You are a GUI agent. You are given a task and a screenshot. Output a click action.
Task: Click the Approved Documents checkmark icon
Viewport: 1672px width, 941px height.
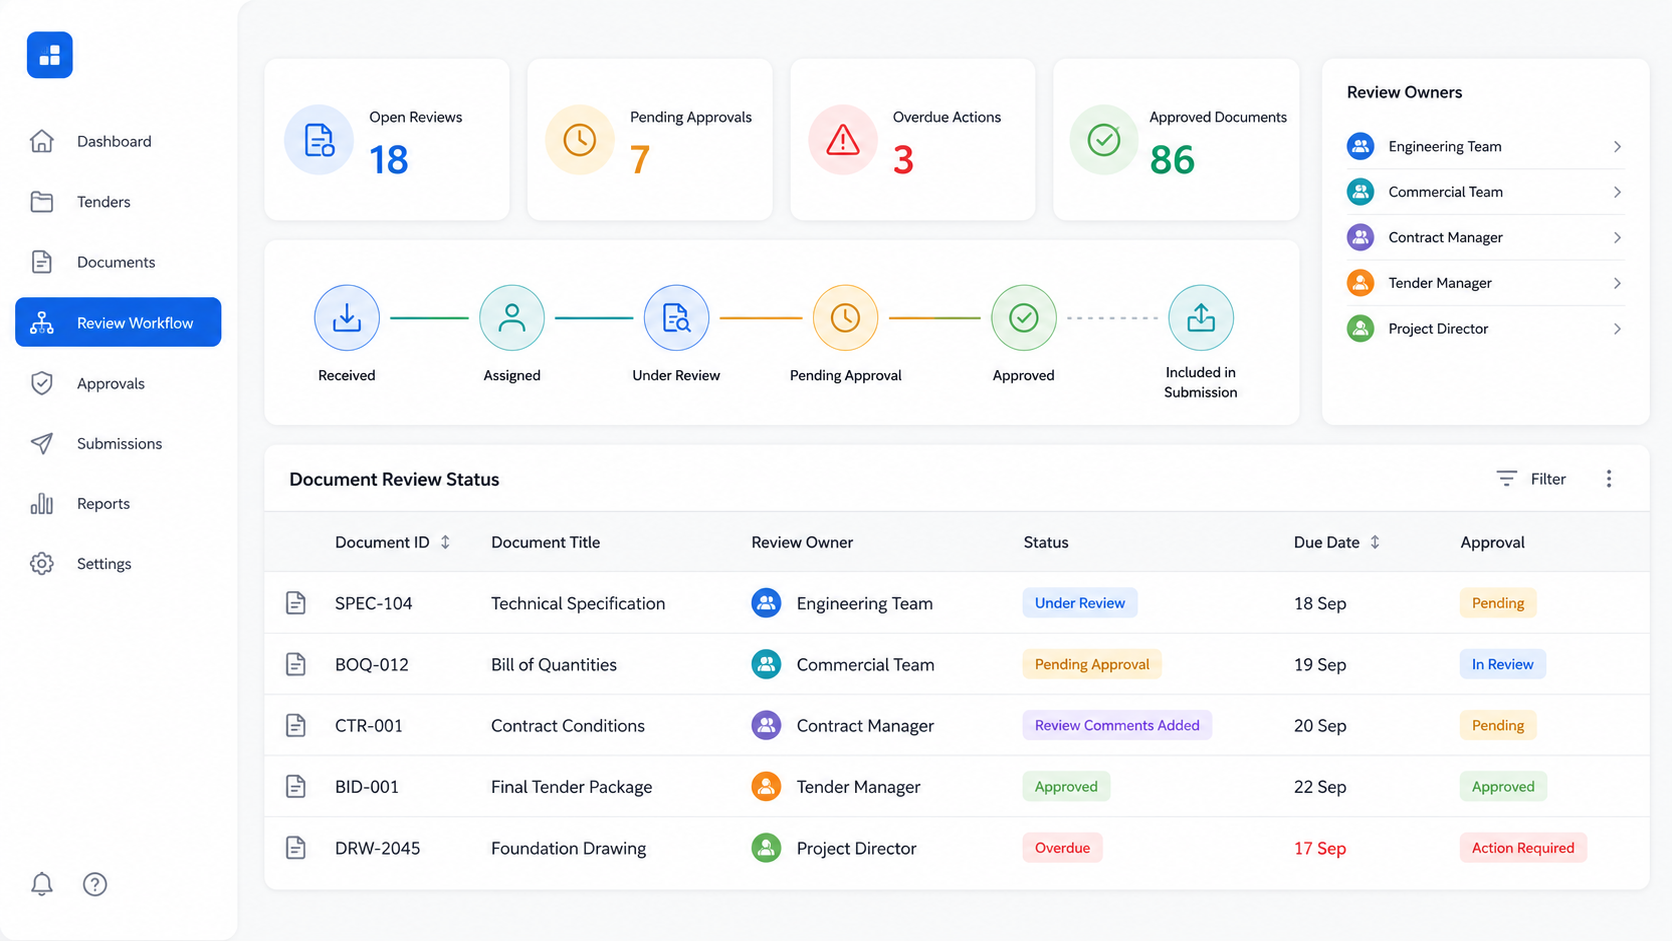(x=1104, y=140)
